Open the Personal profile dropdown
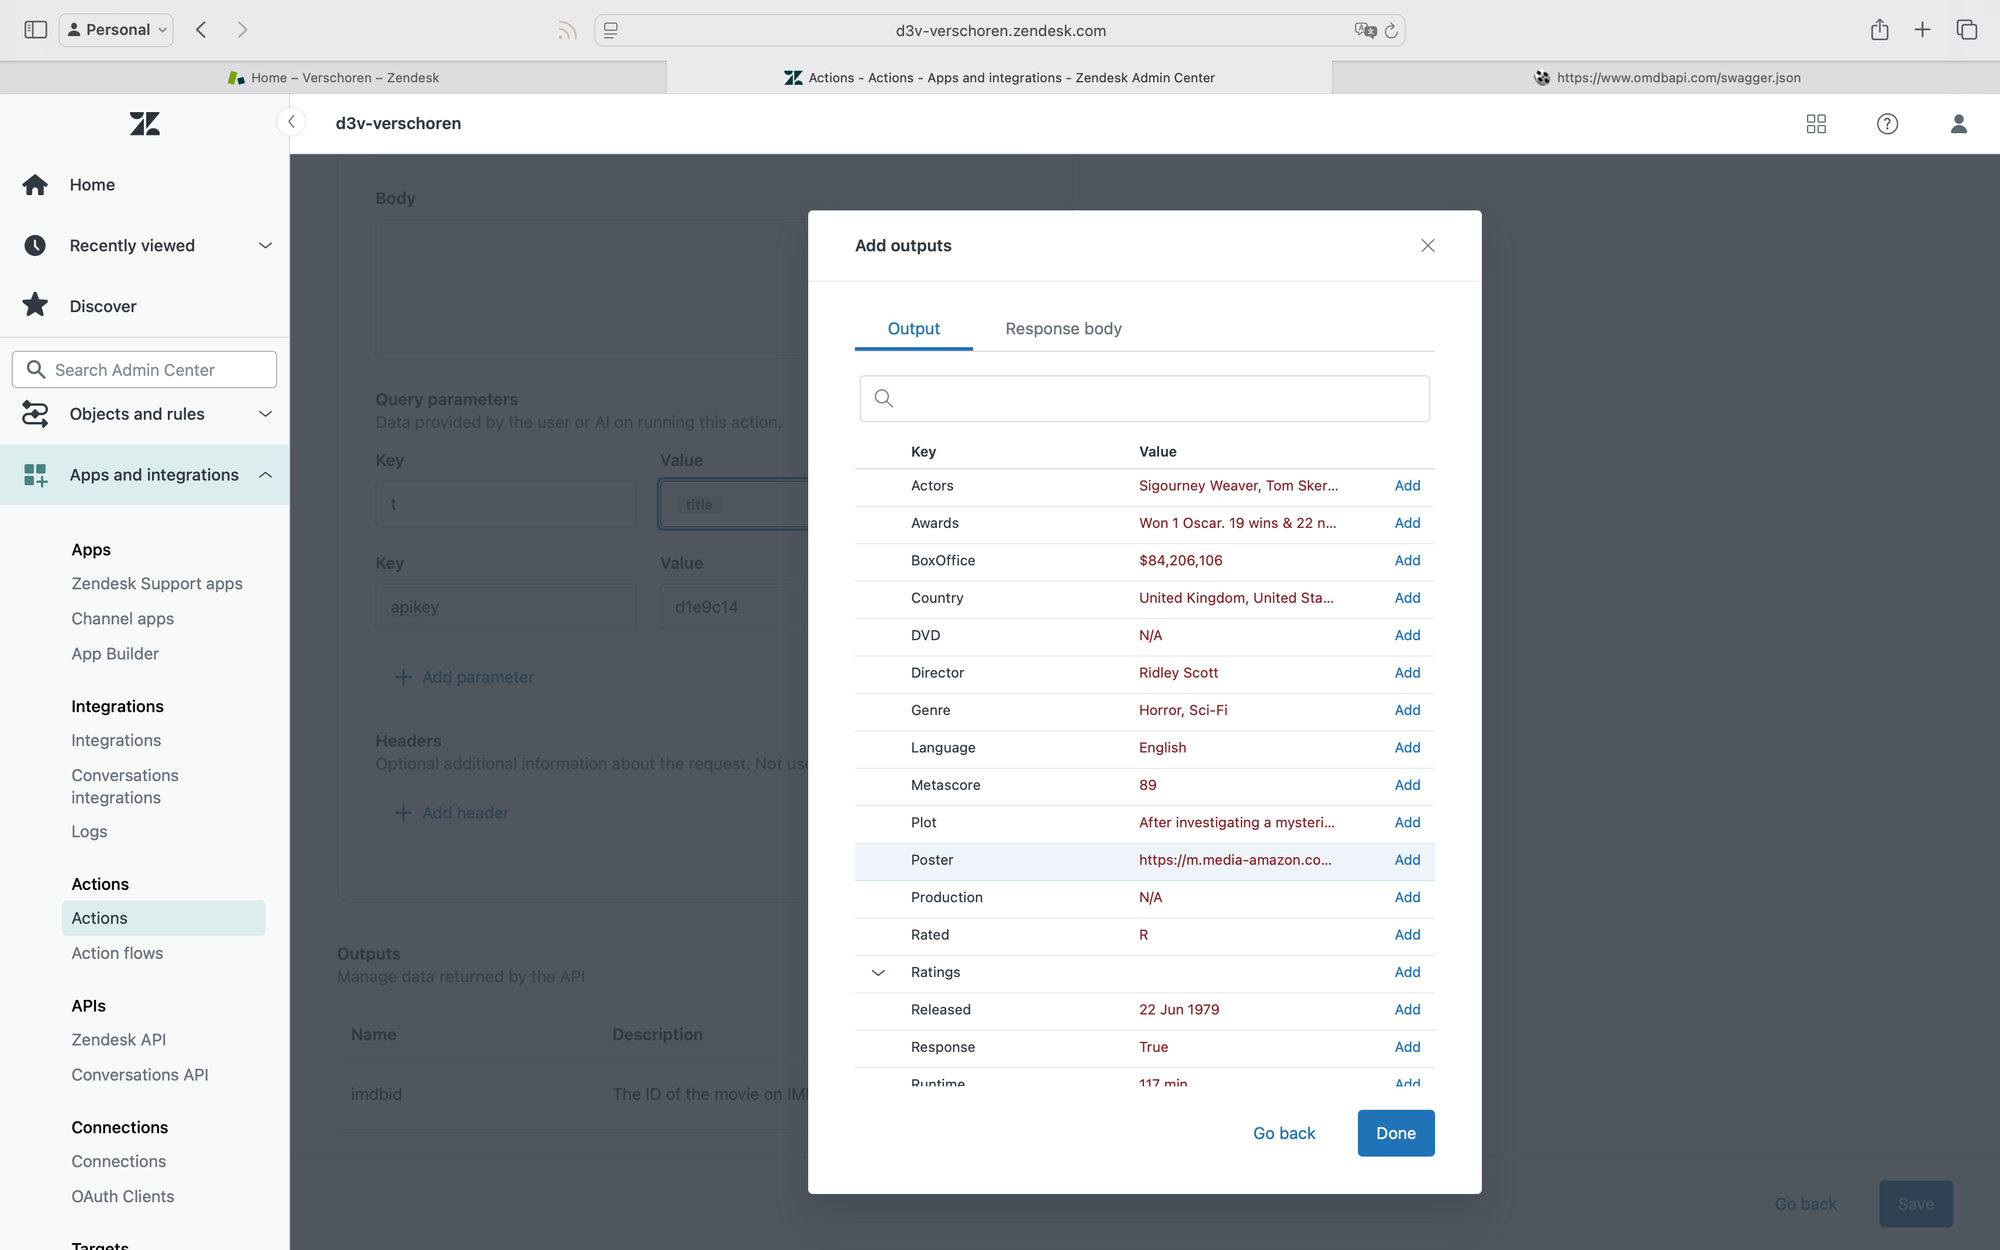The image size is (2000, 1250). 117,30
